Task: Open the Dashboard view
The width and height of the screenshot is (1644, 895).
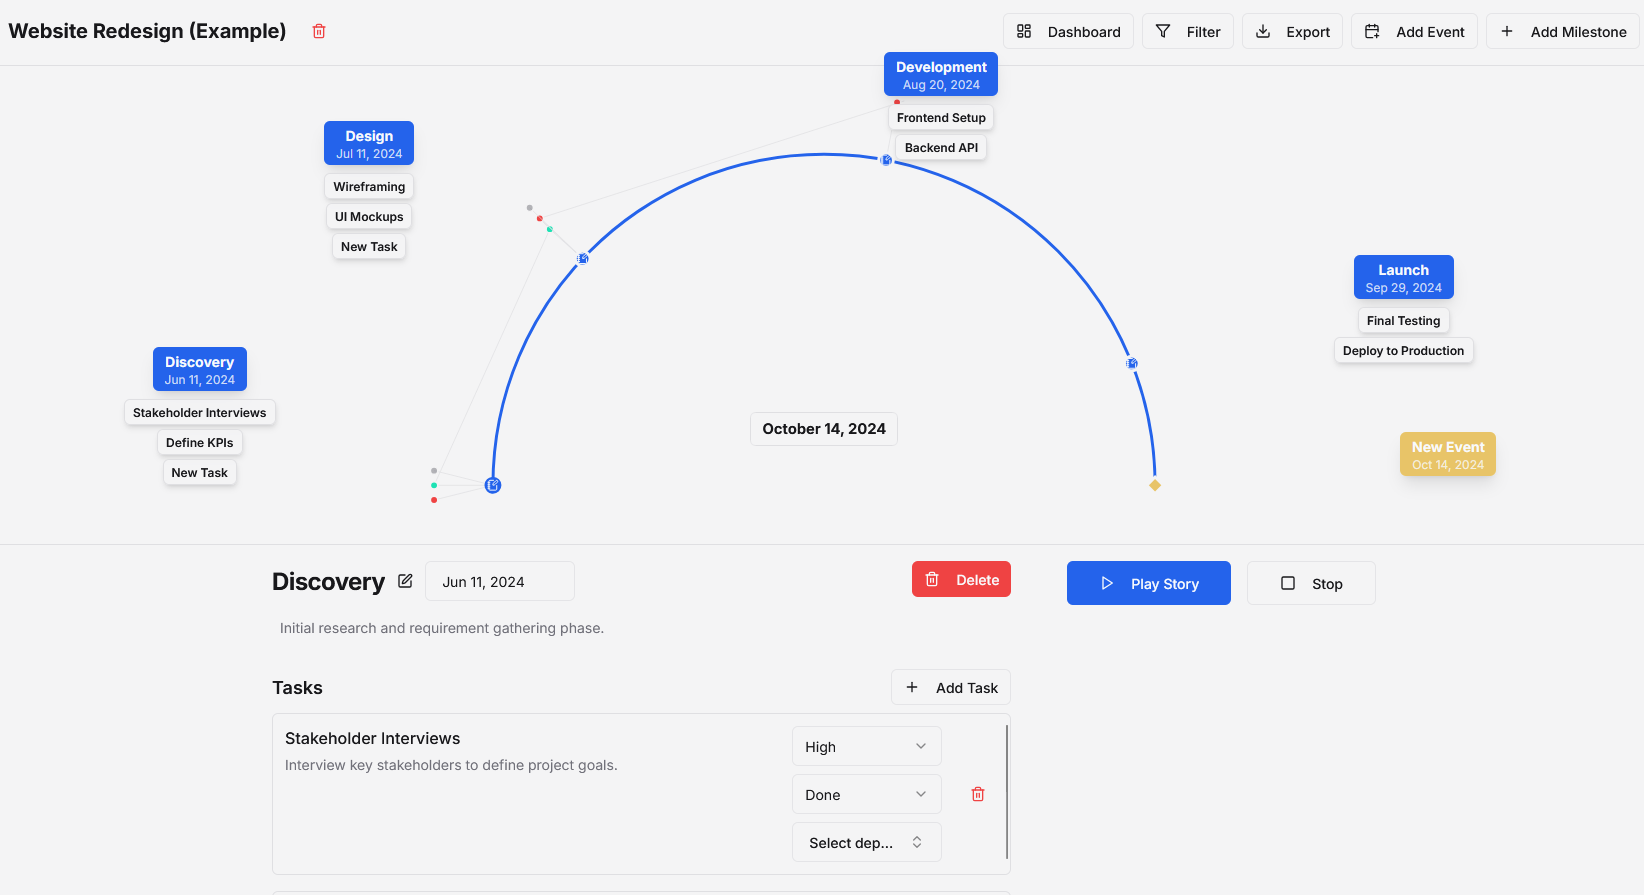Action: click(1068, 32)
